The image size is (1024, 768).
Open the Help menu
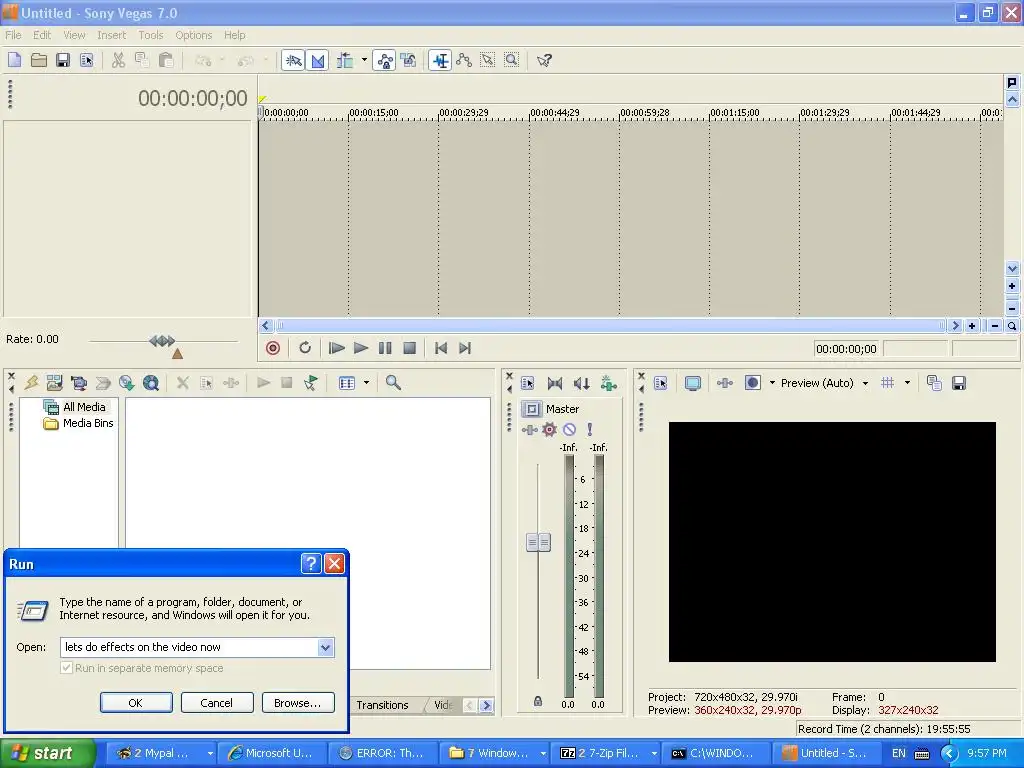point(234,35)
